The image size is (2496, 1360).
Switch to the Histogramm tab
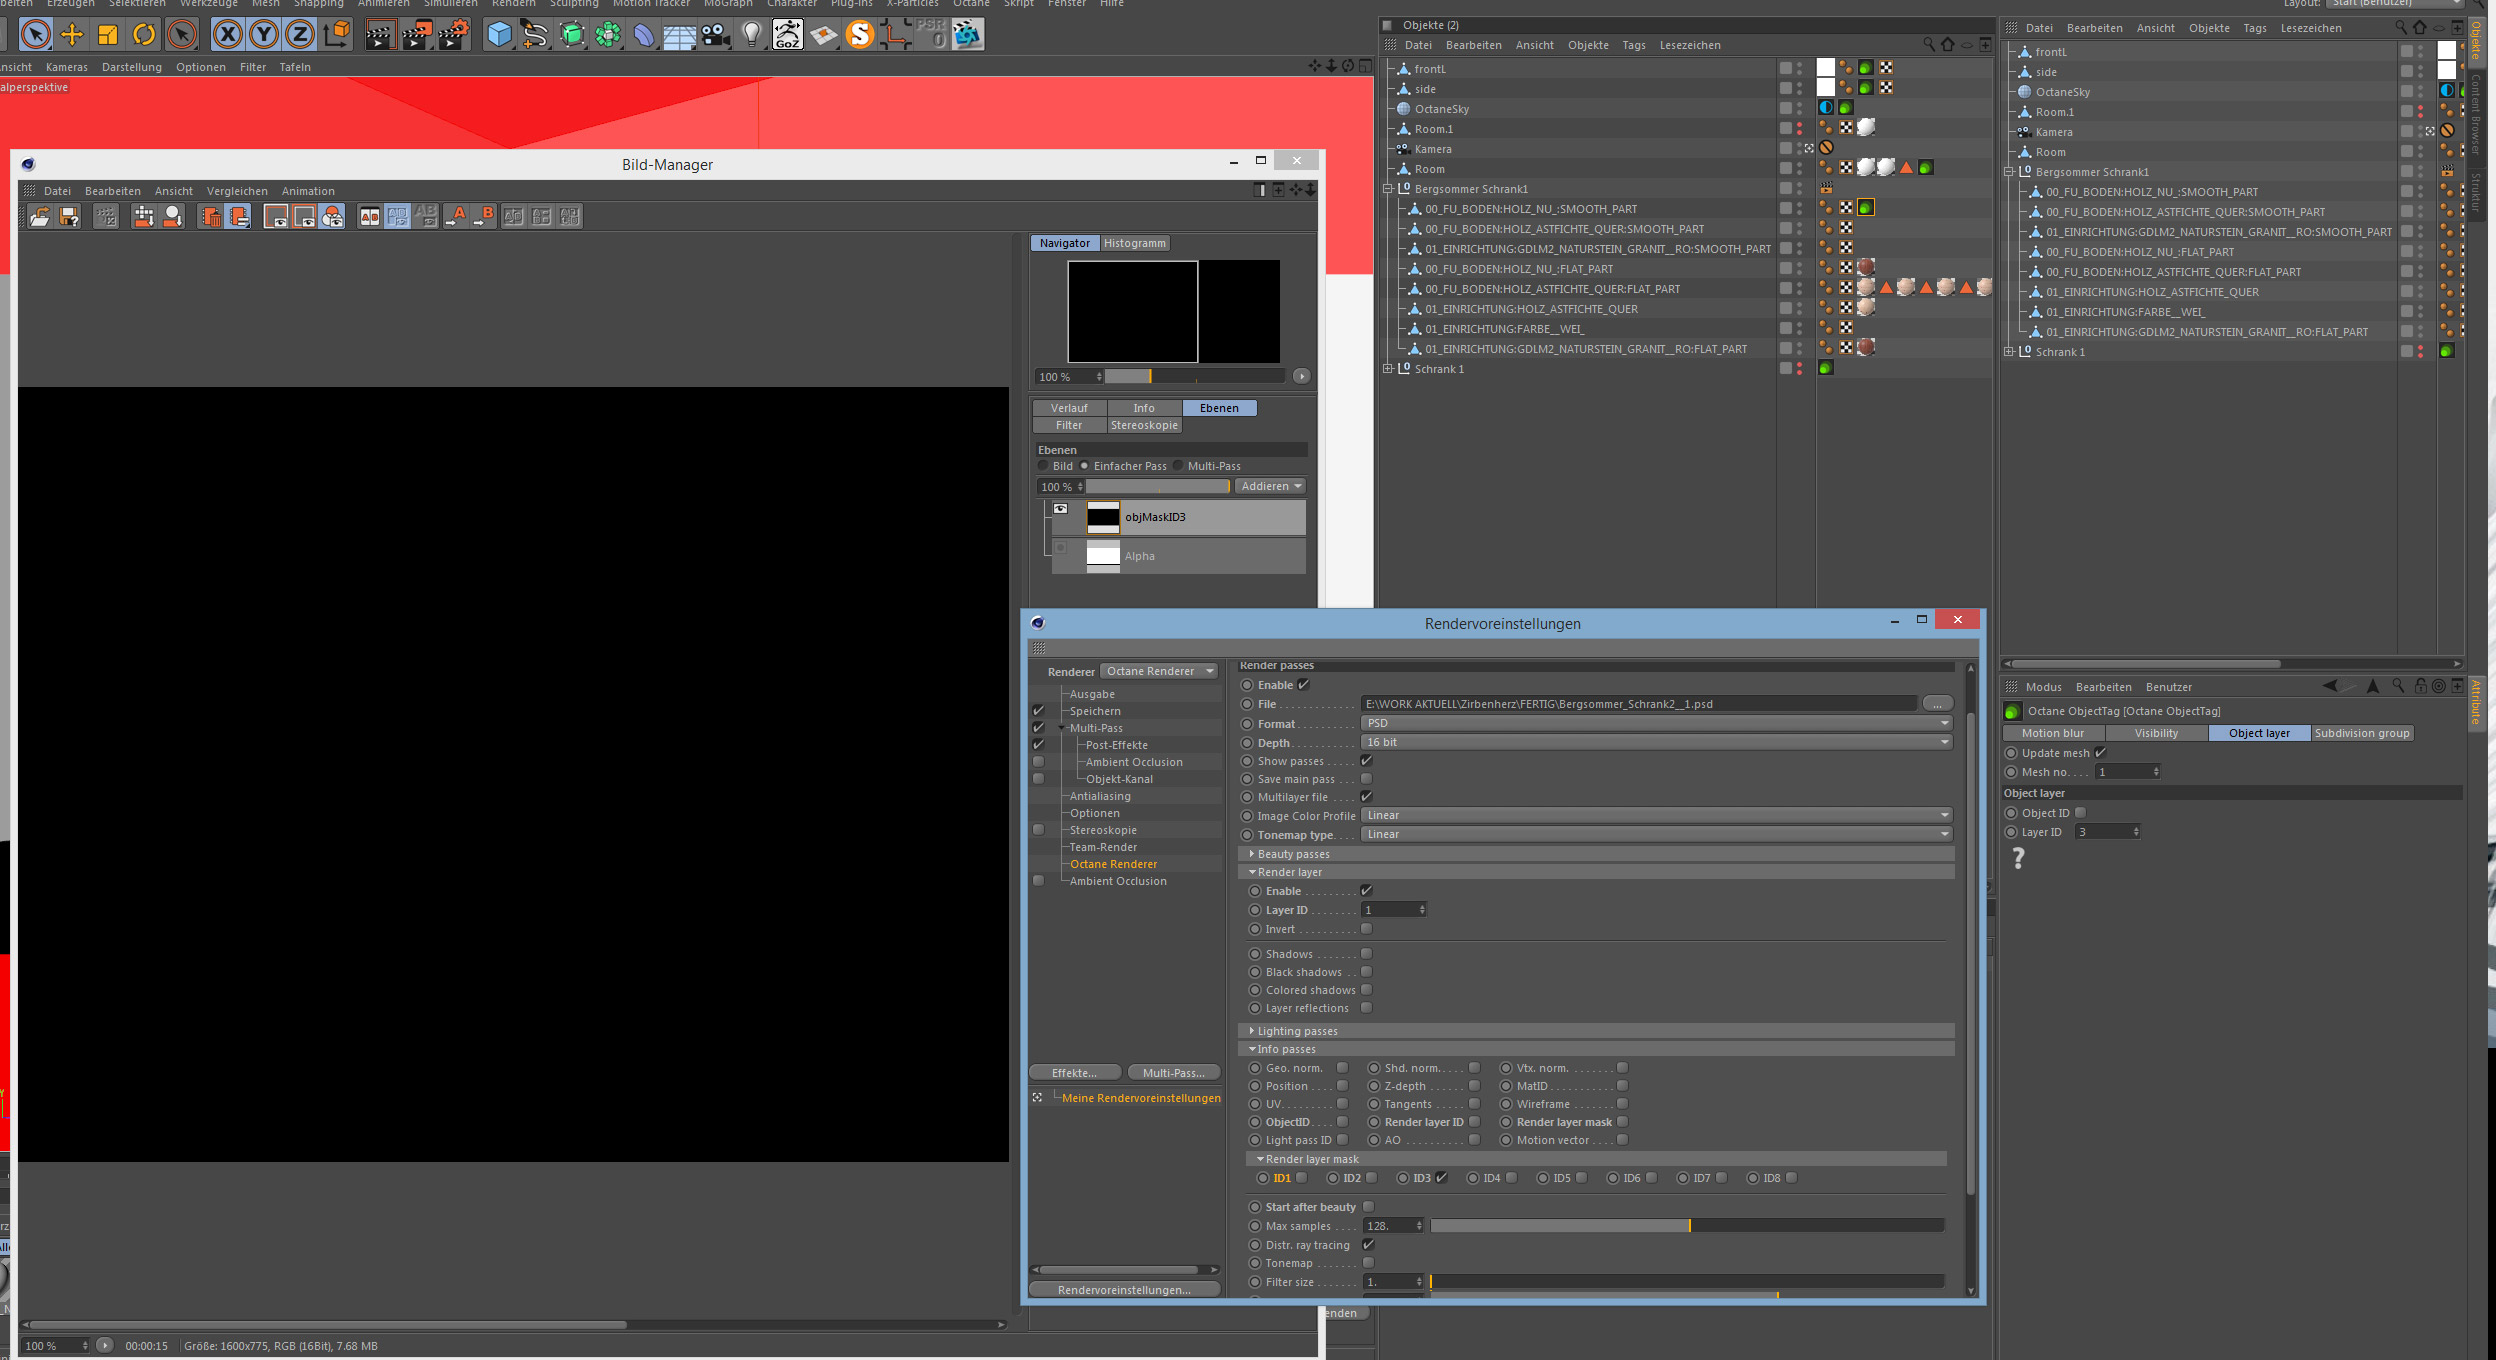coord(1134,243)
